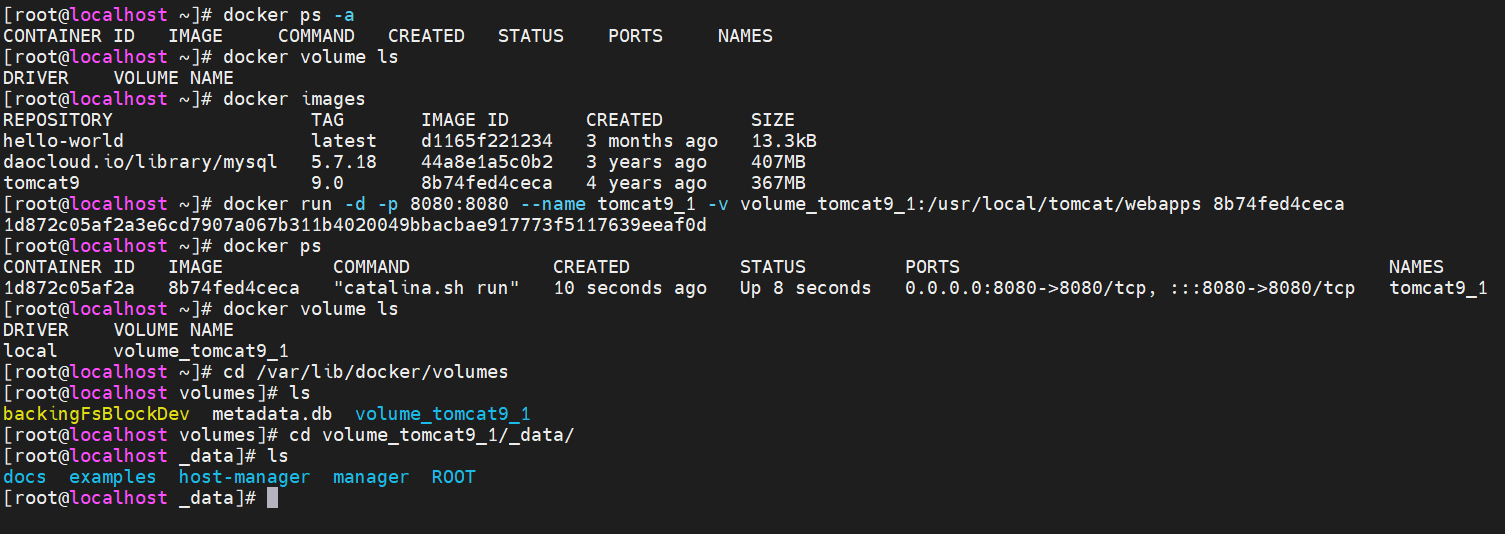The width and height of the screenshot is (1505, 534).
Task: Click the long container hash output line
Action: point(355,225)
